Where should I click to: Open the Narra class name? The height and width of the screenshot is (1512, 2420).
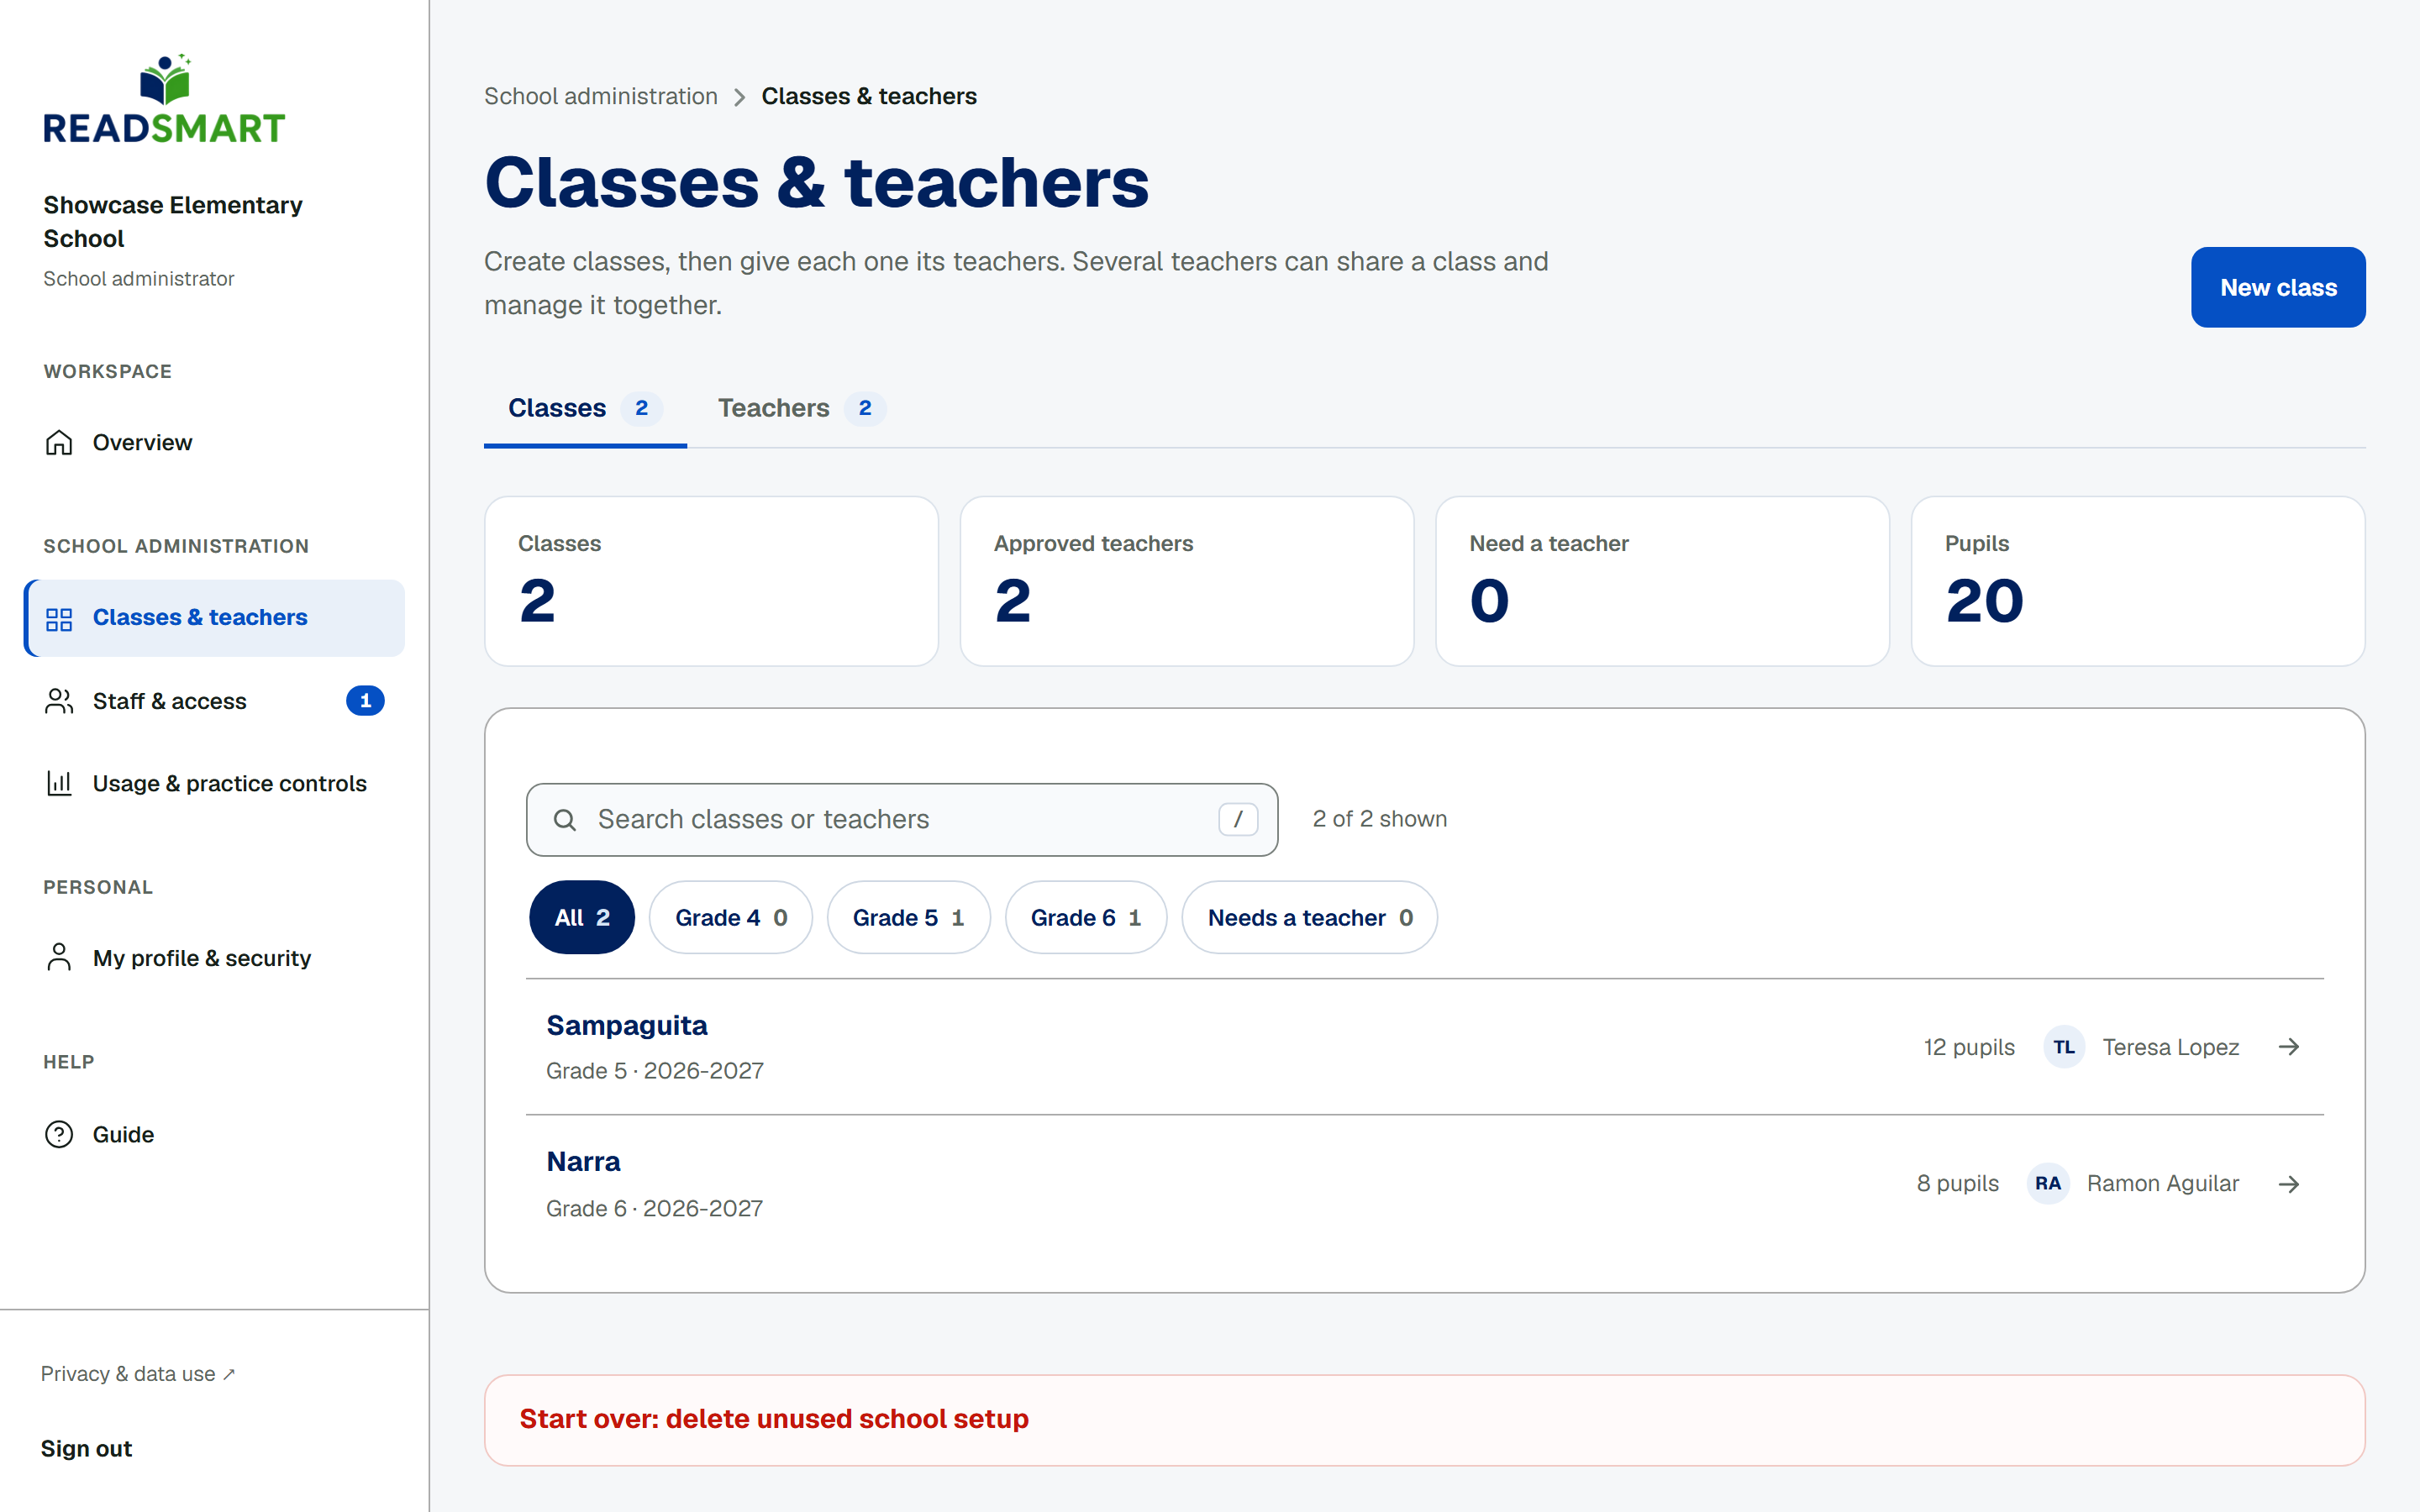point(583,1161)
